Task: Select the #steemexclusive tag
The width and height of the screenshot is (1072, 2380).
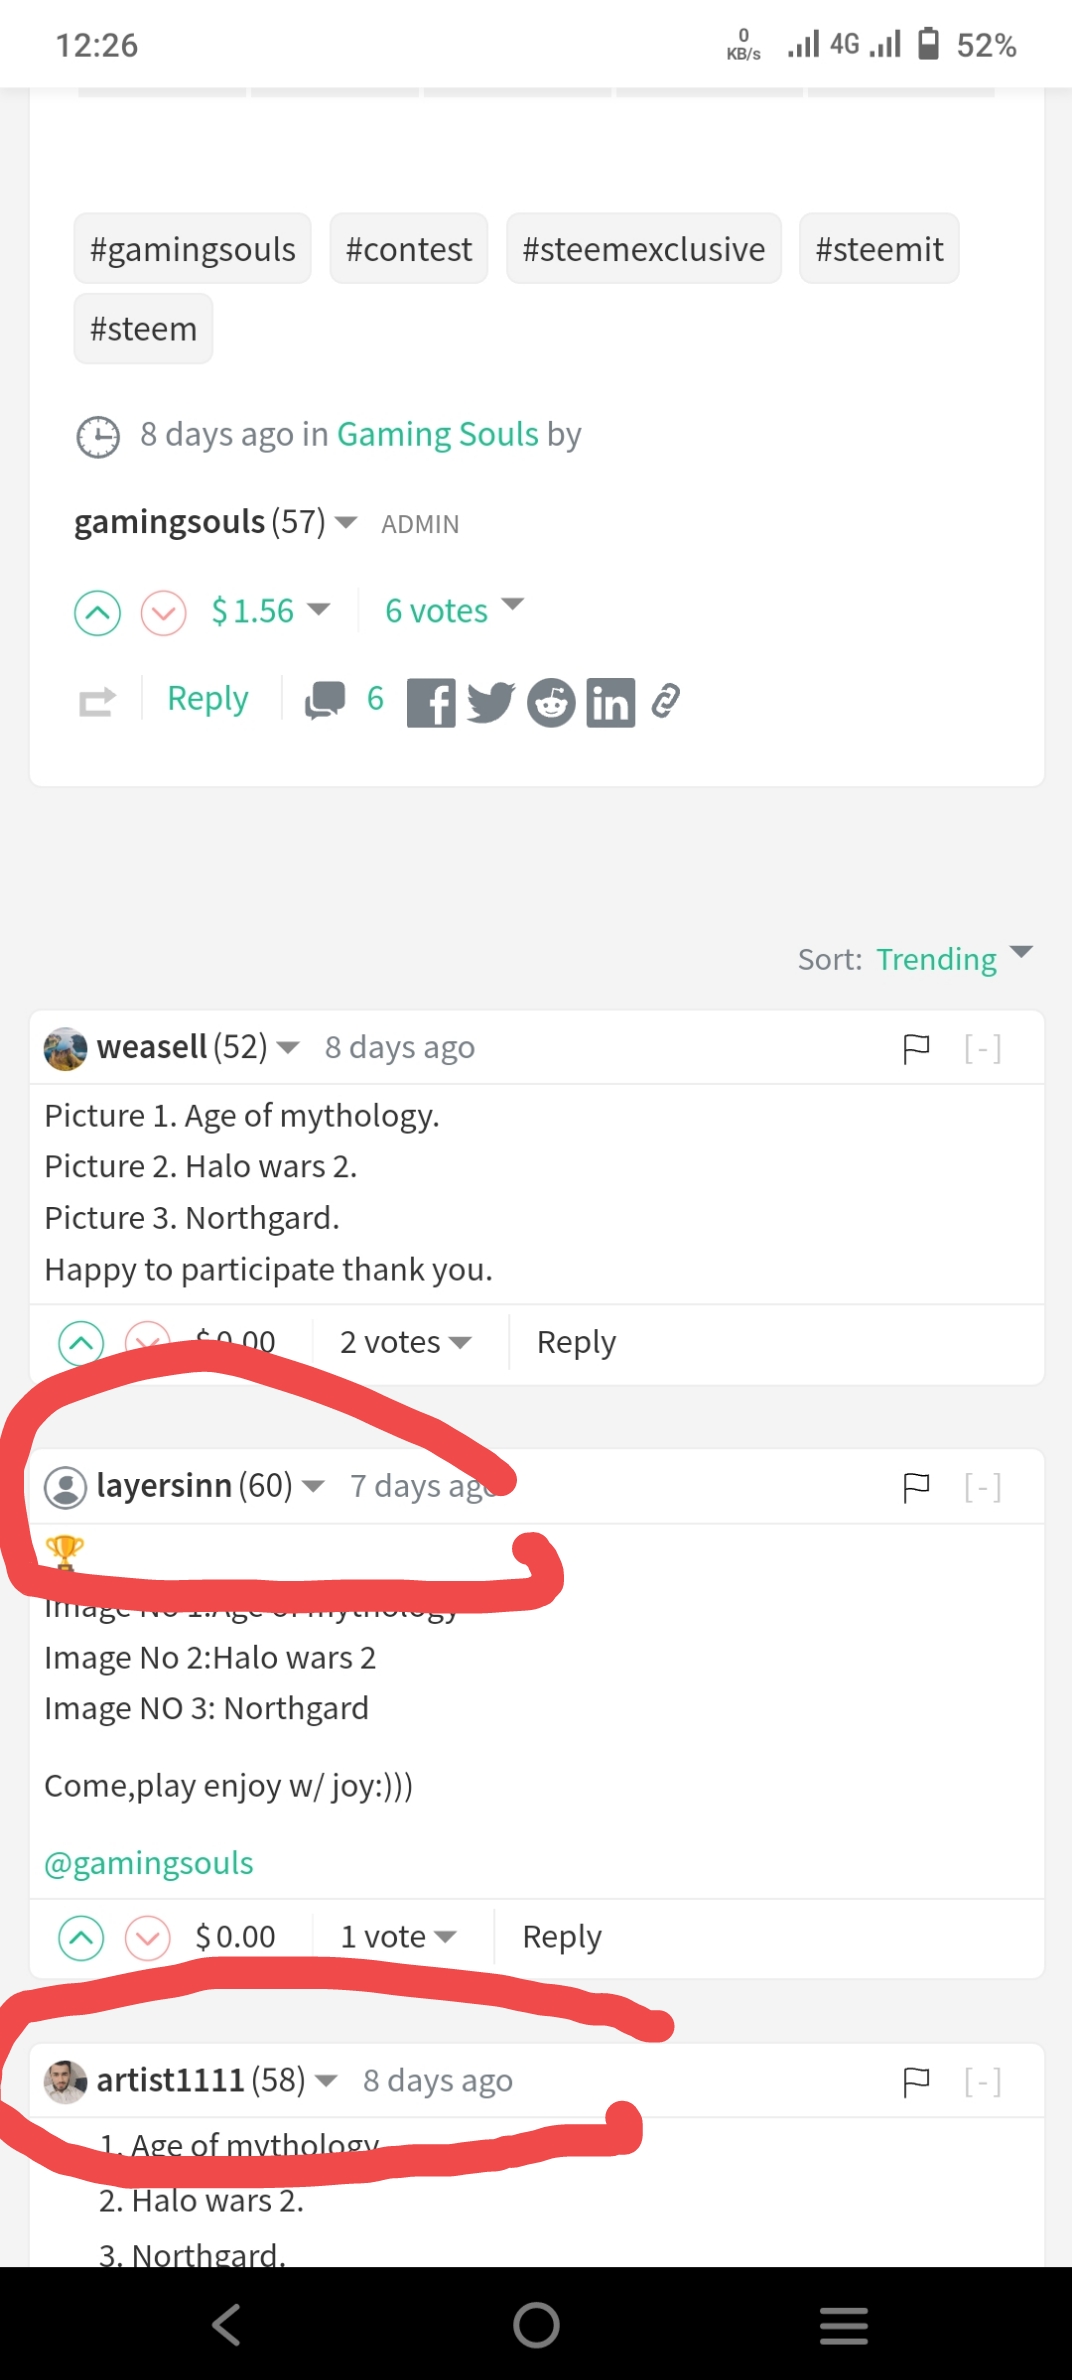Action: (x=644, y=249)
